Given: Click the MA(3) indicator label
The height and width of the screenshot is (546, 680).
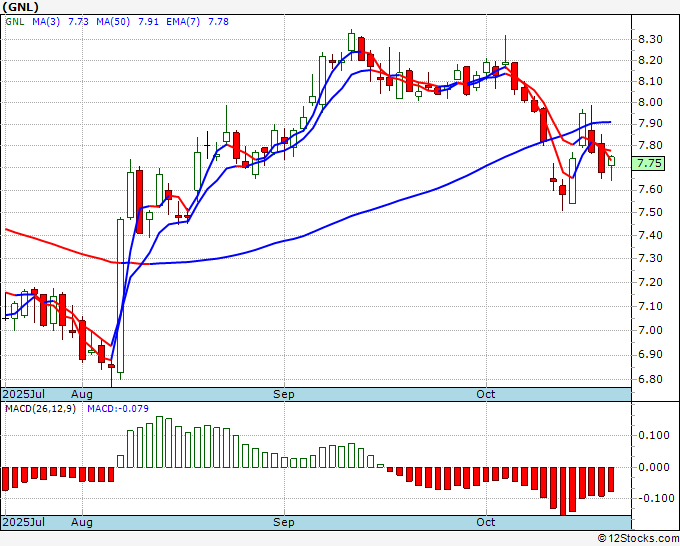Looking at the screenshot, I should 46,22.
